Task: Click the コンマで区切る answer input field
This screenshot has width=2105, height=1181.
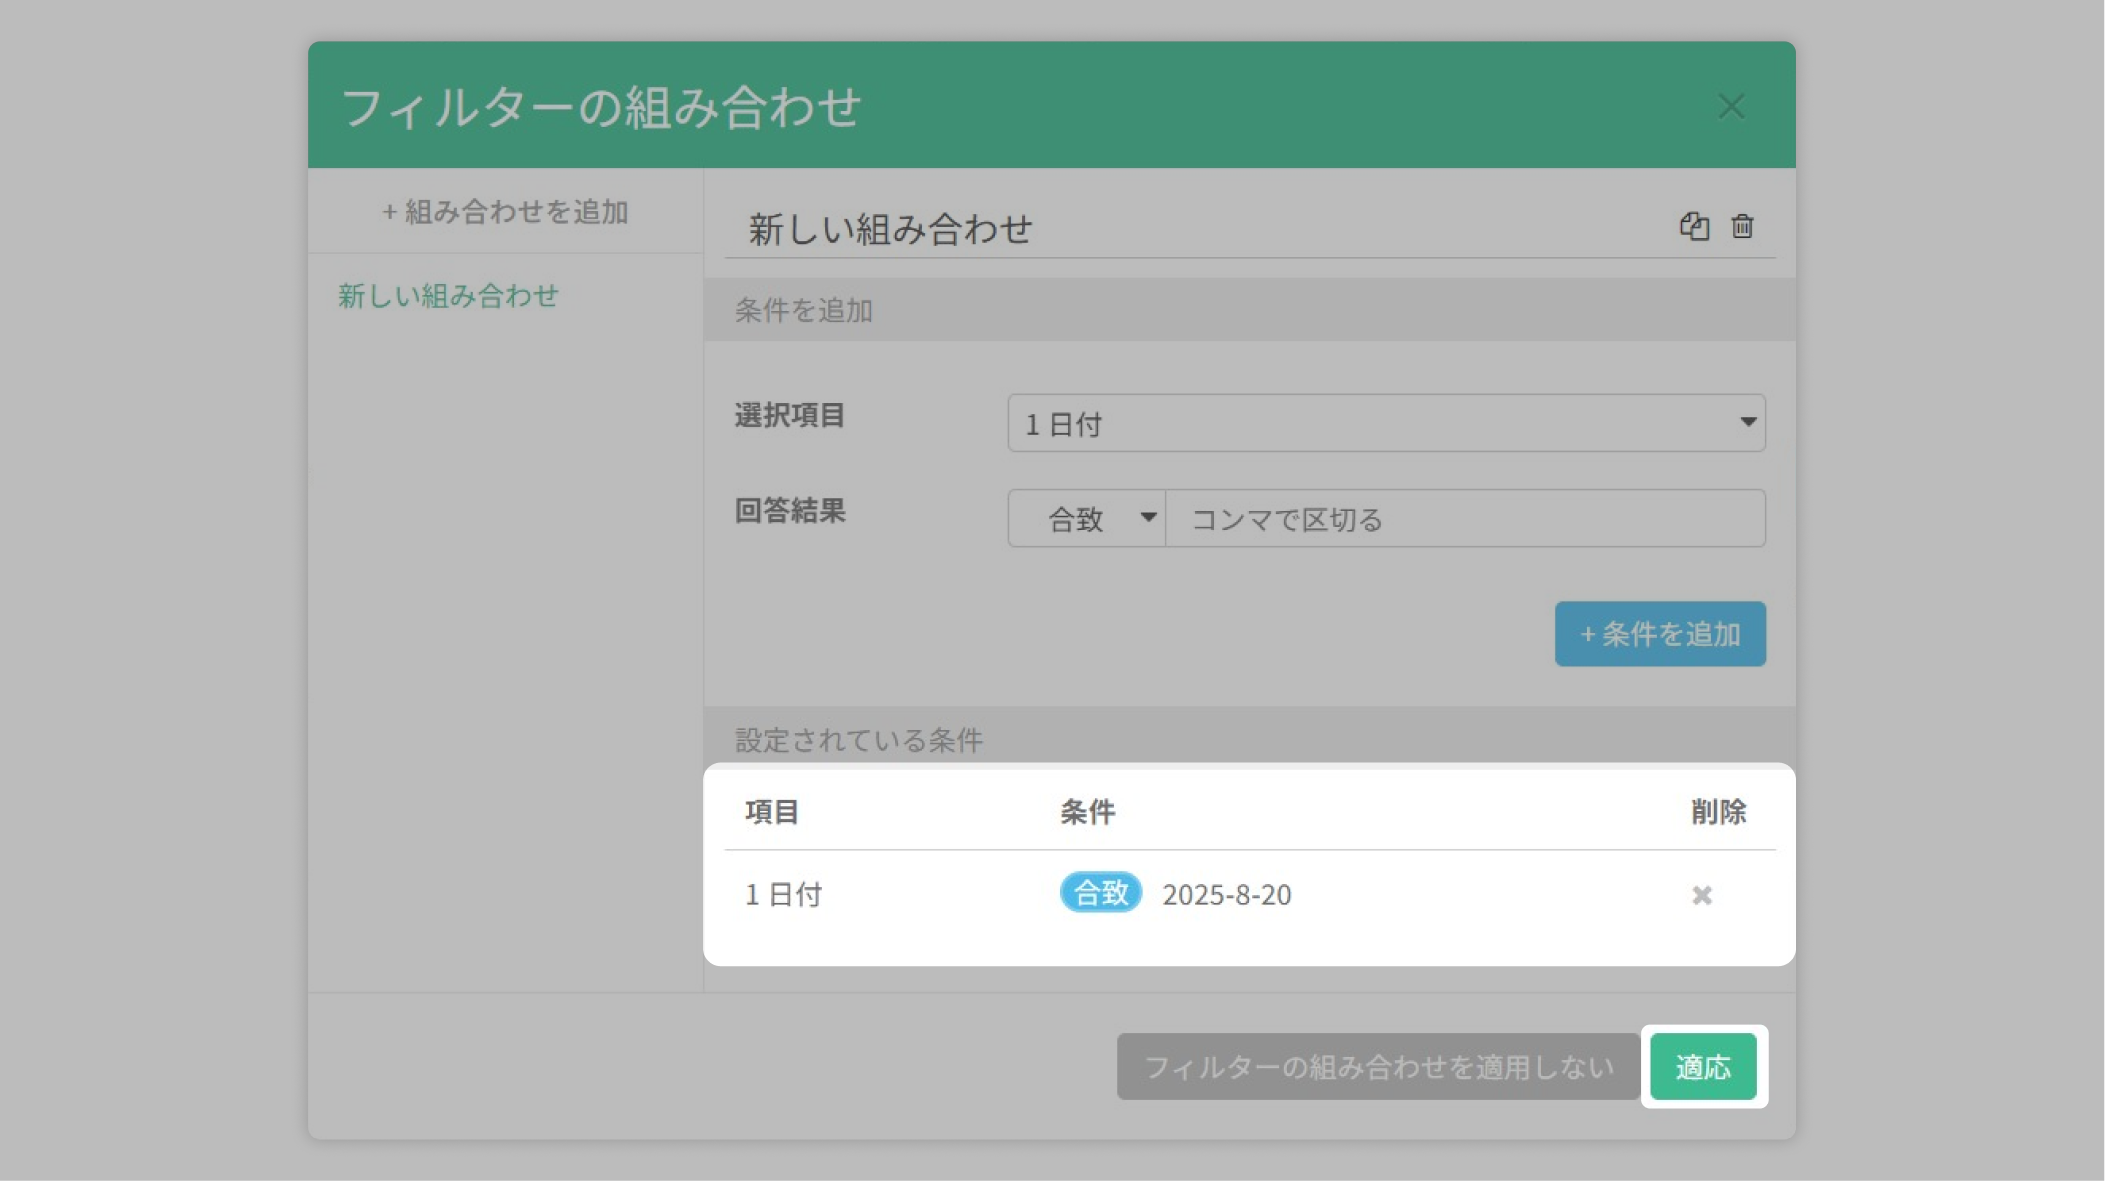Action: pos(1465,518)
